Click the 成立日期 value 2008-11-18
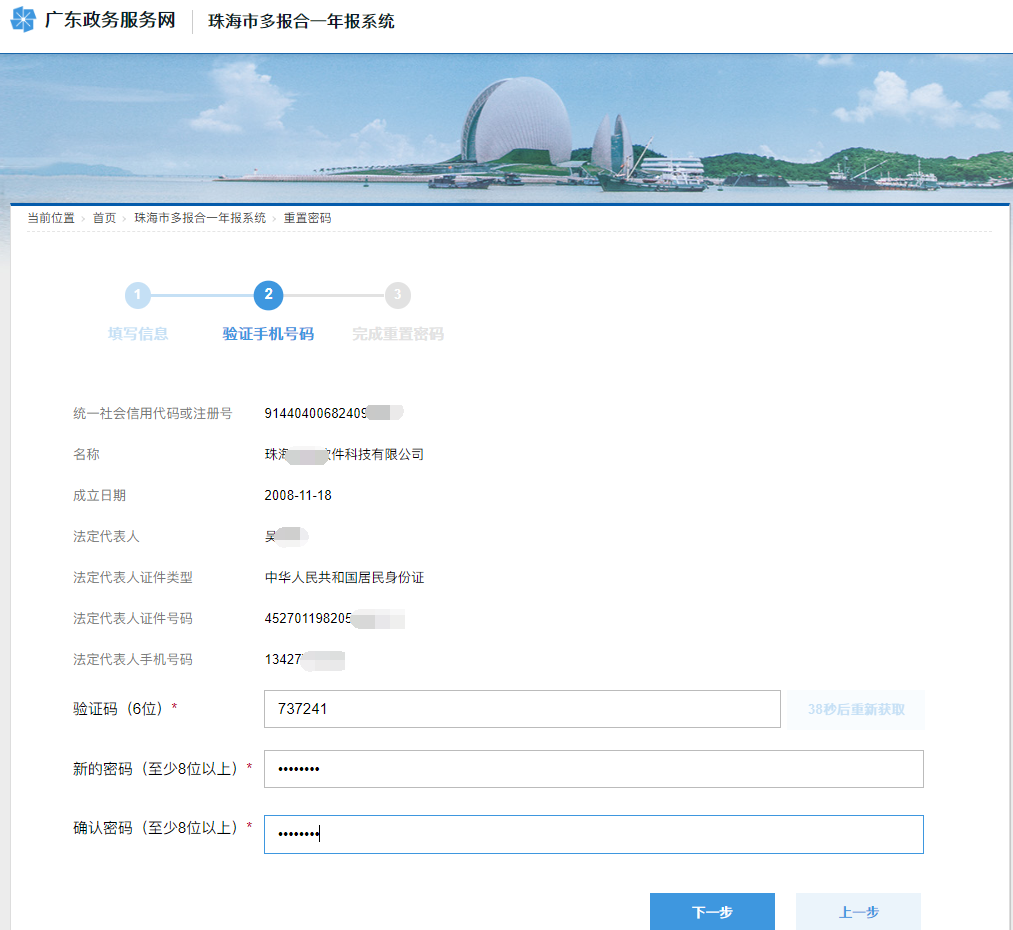 (x=298, y=495)
